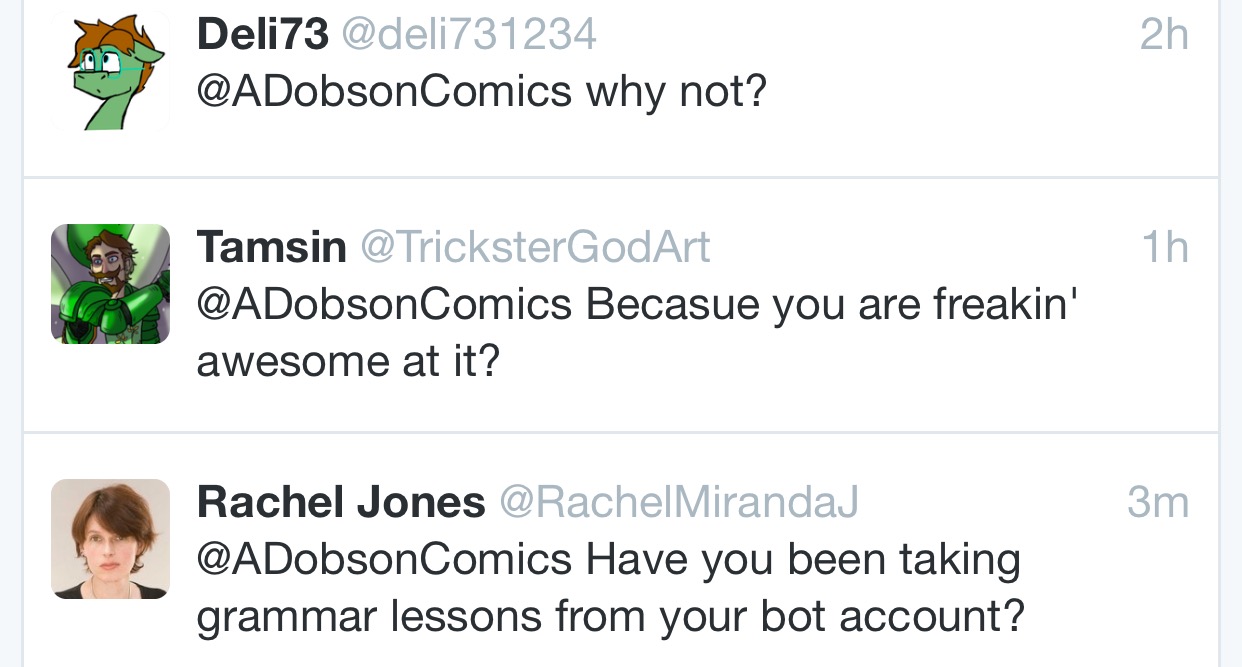Open Rachel Jones's profile photo
The height and width of the screenshot is (667, 1242).
(110, 539)
